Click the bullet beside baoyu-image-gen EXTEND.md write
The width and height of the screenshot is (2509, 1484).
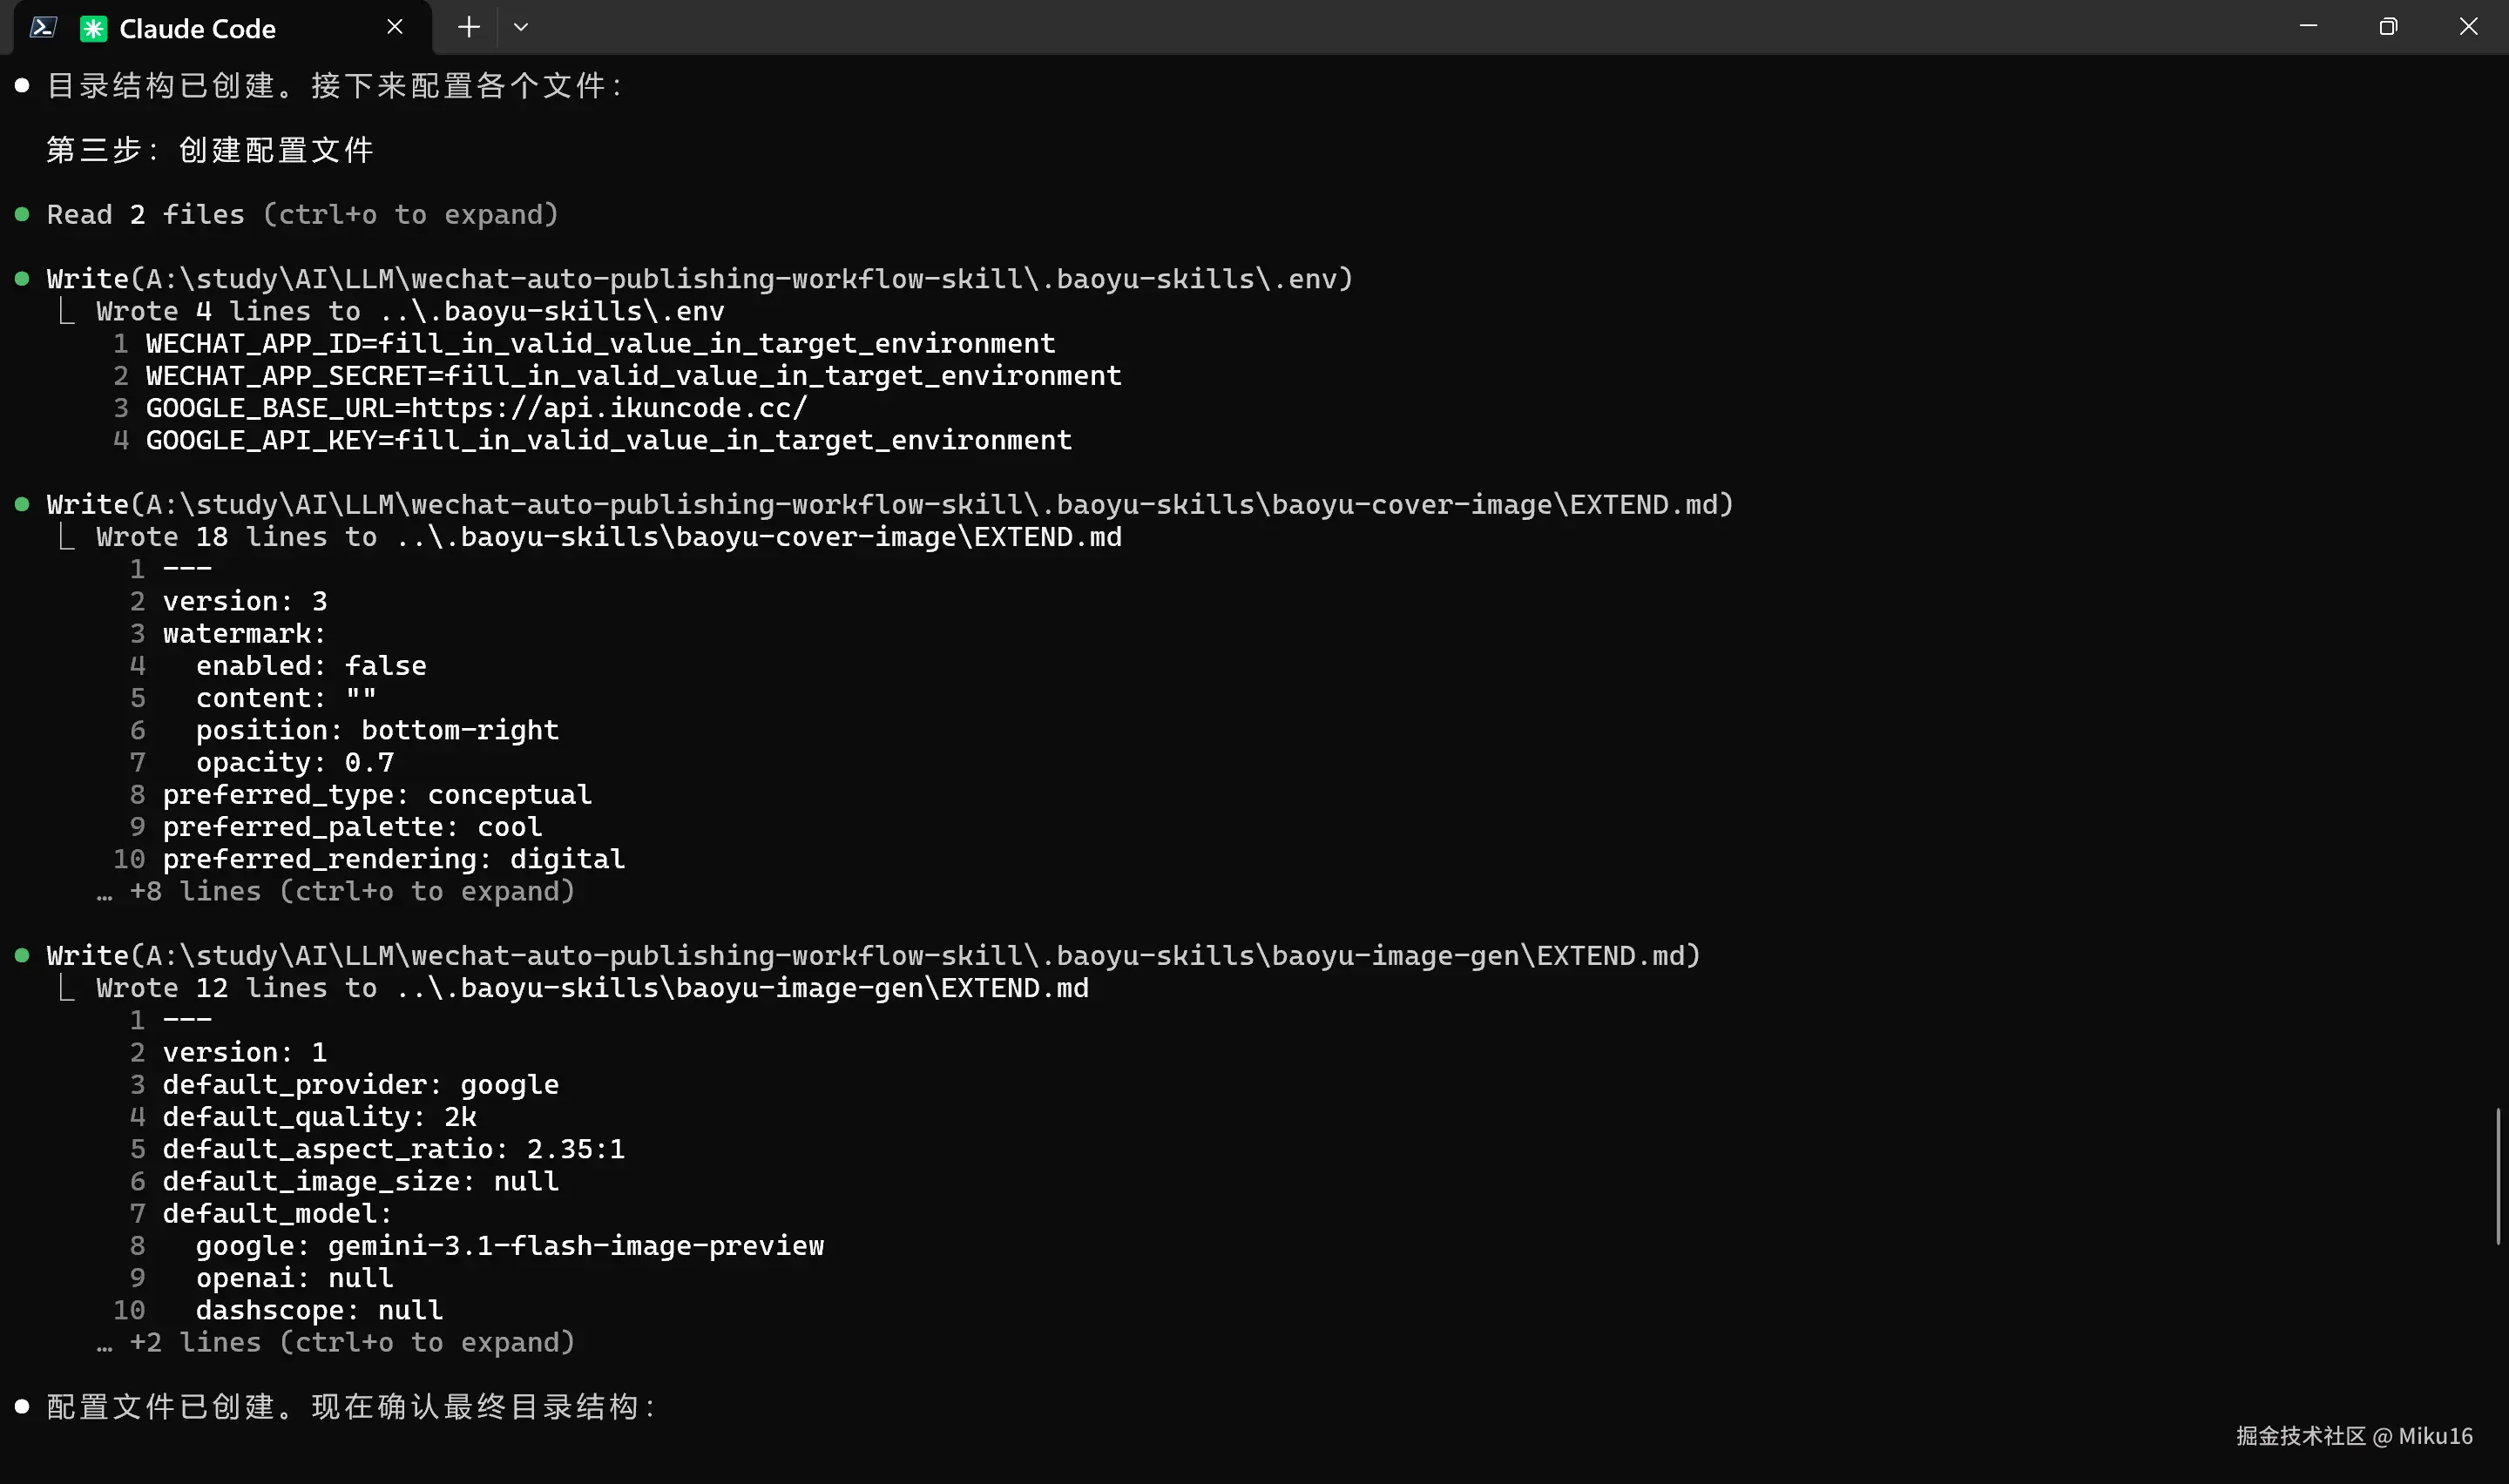(22, 956)
